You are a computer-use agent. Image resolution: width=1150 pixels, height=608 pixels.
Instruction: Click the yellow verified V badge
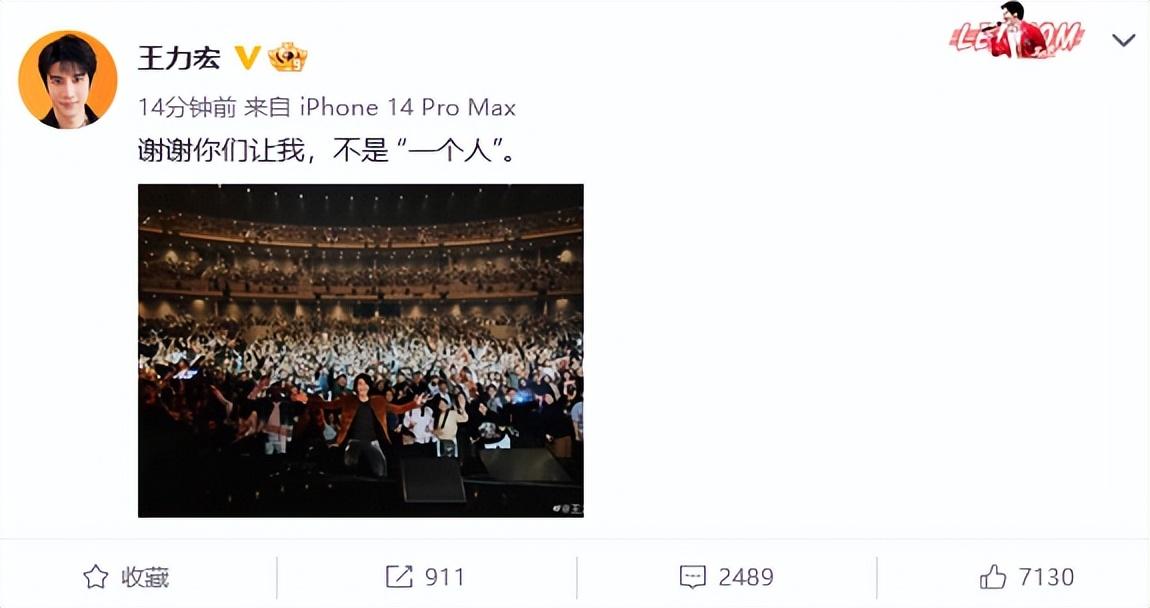pos(247,58)
